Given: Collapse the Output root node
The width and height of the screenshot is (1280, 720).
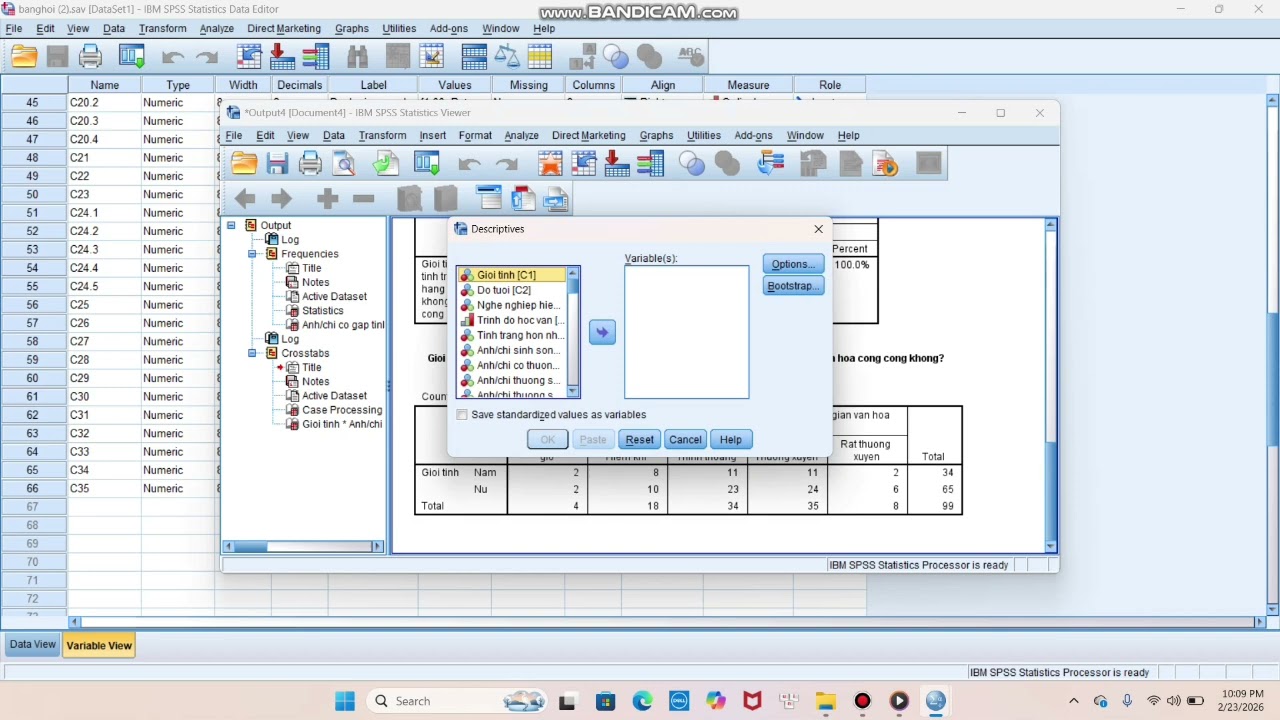Looking at the screenshot, I should pyautogui.click(x=231, y=226).
